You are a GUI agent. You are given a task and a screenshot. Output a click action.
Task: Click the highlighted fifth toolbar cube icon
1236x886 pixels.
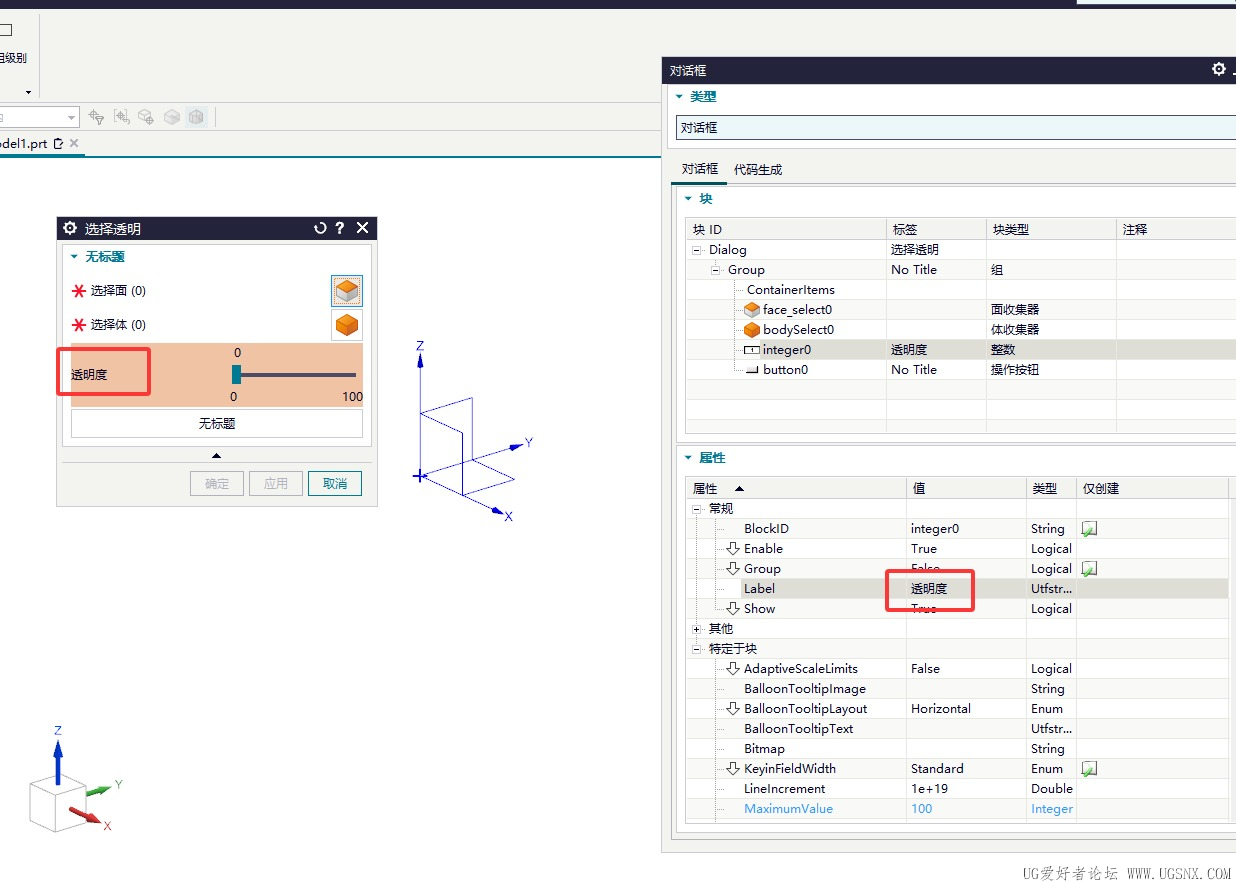point(197,117)
